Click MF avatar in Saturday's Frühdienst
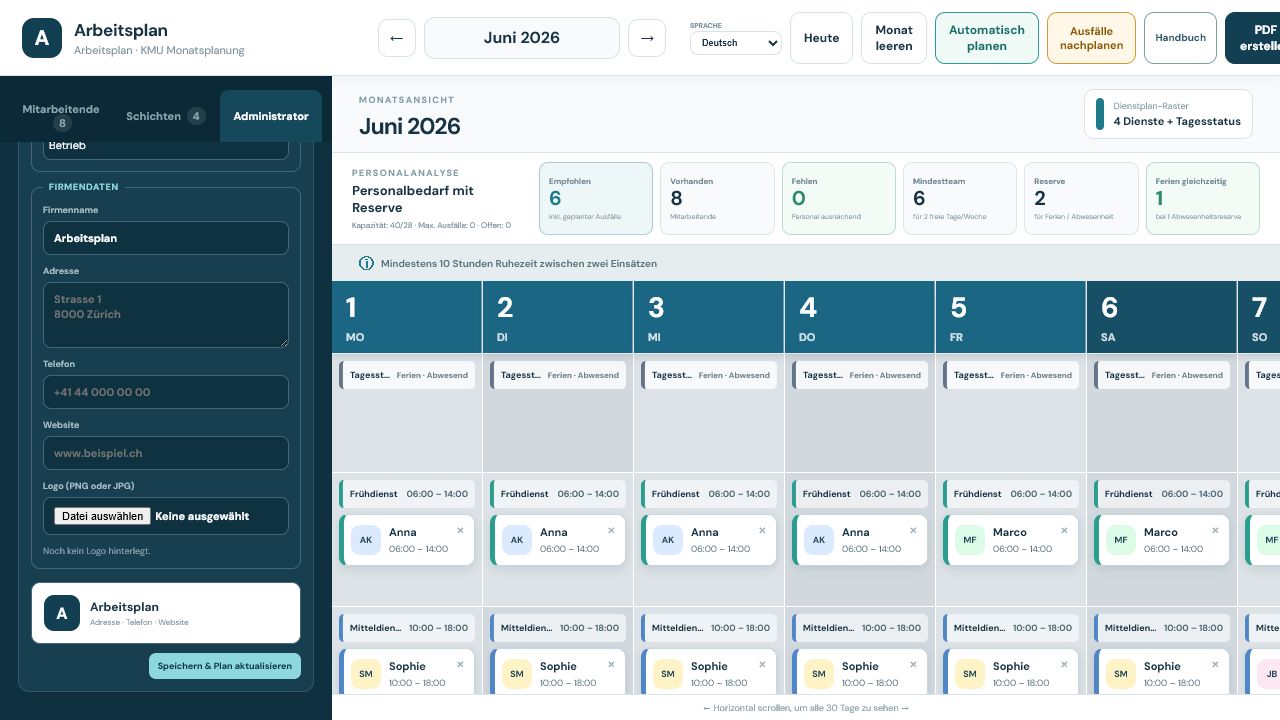This screenshot has width=1280, height=720. [1121, 540]
